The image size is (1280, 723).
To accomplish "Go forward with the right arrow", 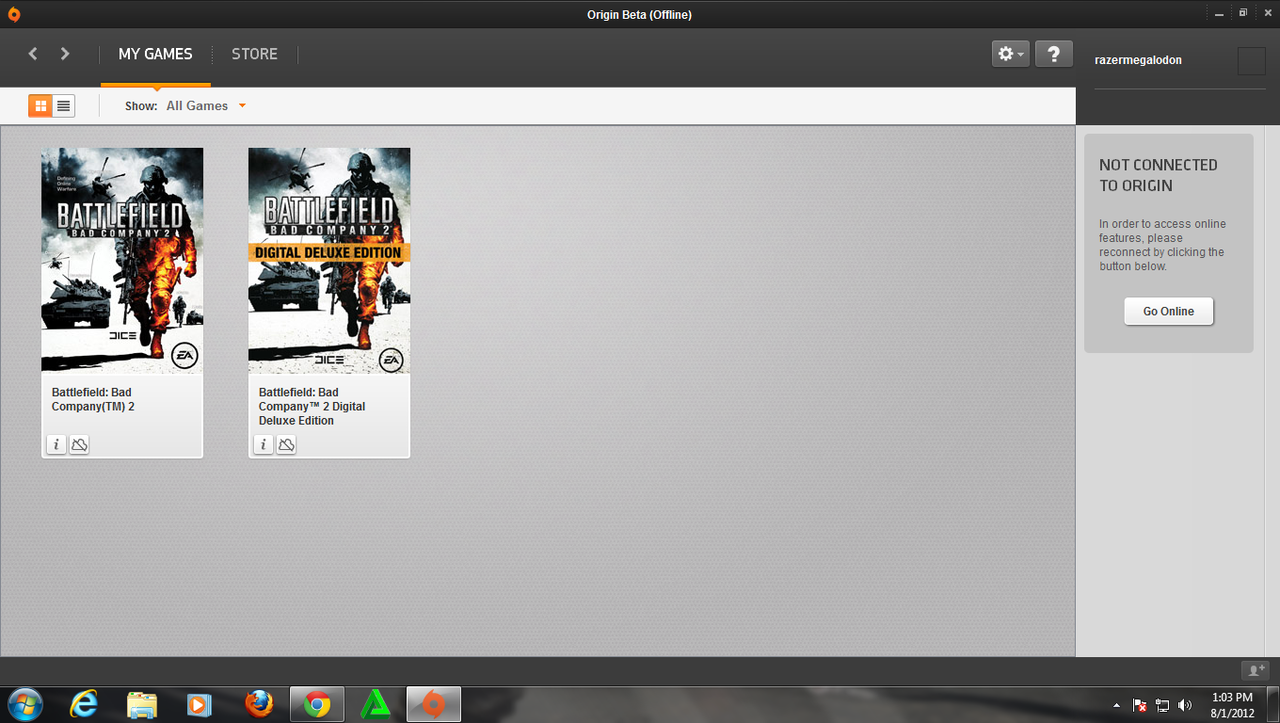I will pyautogui.click(x=65, y=54).
